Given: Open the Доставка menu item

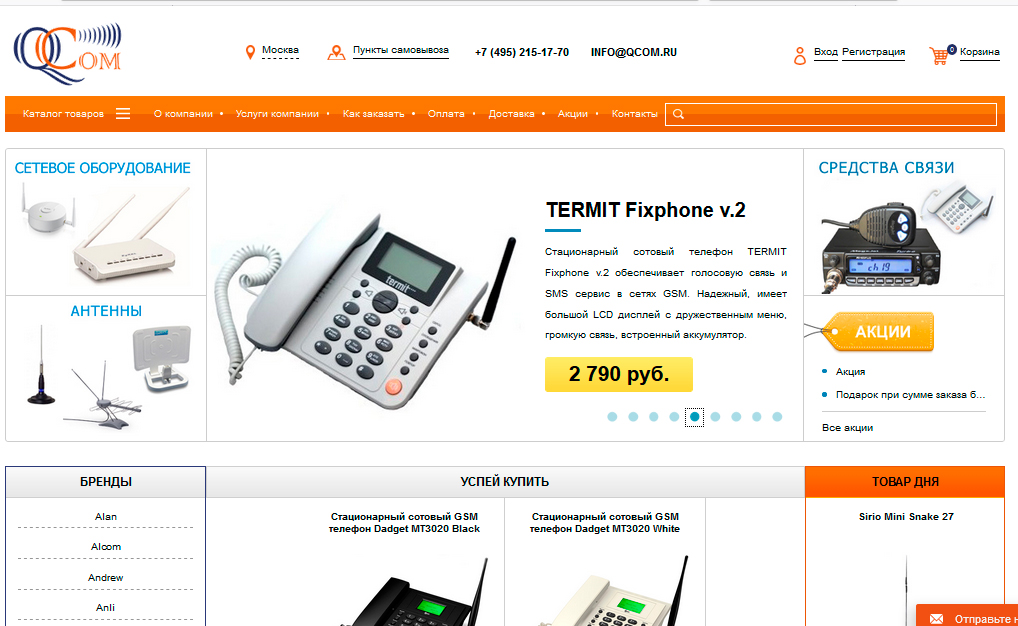Looking at the screenshot, I should coord(512,114).
